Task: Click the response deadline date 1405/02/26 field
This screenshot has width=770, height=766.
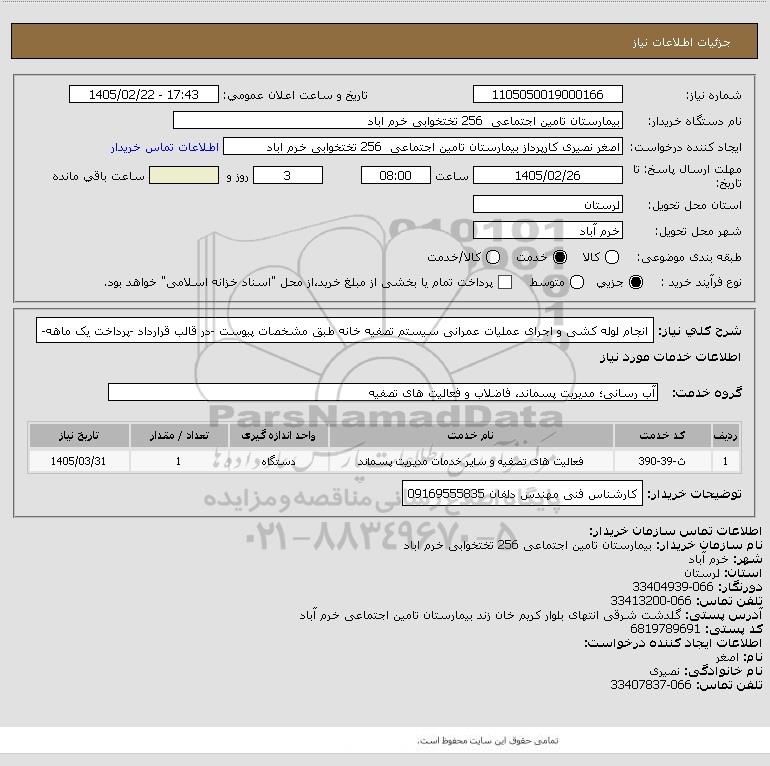Action: [x=548, y=175]
